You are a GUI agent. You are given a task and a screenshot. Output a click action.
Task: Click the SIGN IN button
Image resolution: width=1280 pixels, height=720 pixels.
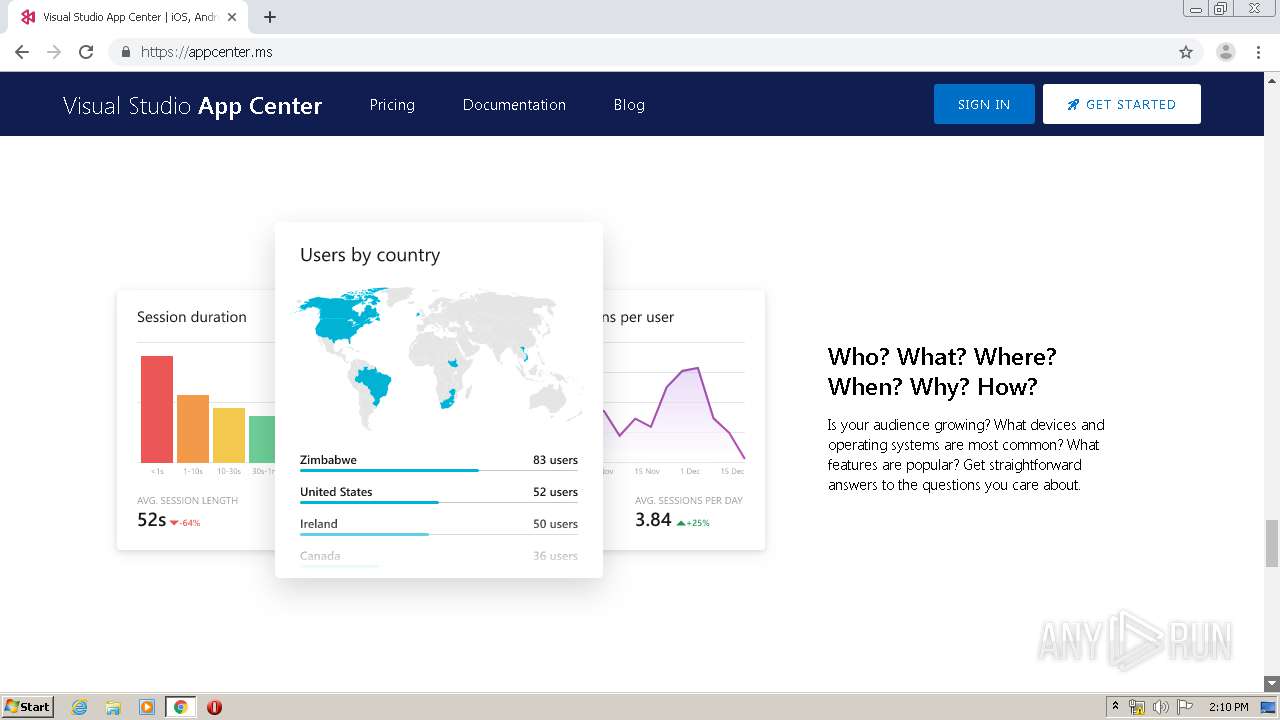pos(984,104)
